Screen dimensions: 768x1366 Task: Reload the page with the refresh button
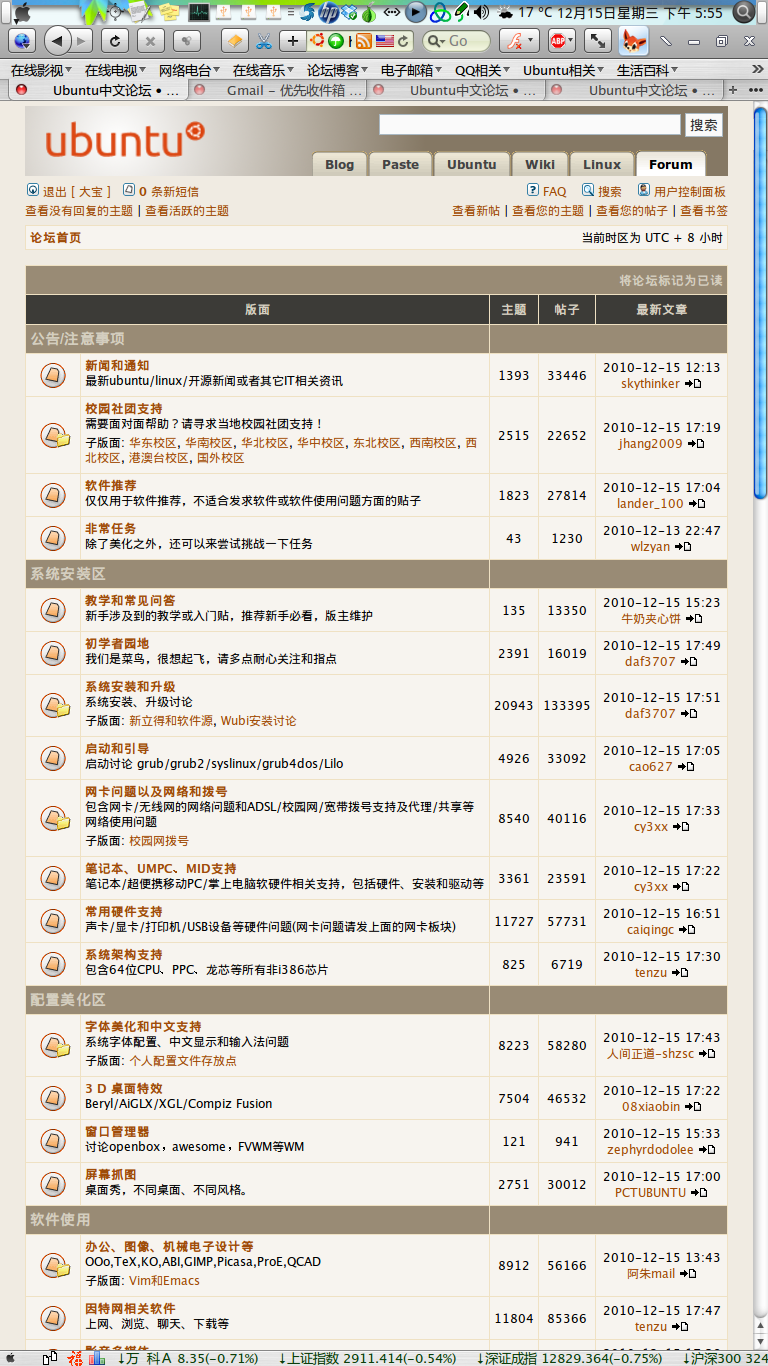pyautogui.click(x=115, y=41)
